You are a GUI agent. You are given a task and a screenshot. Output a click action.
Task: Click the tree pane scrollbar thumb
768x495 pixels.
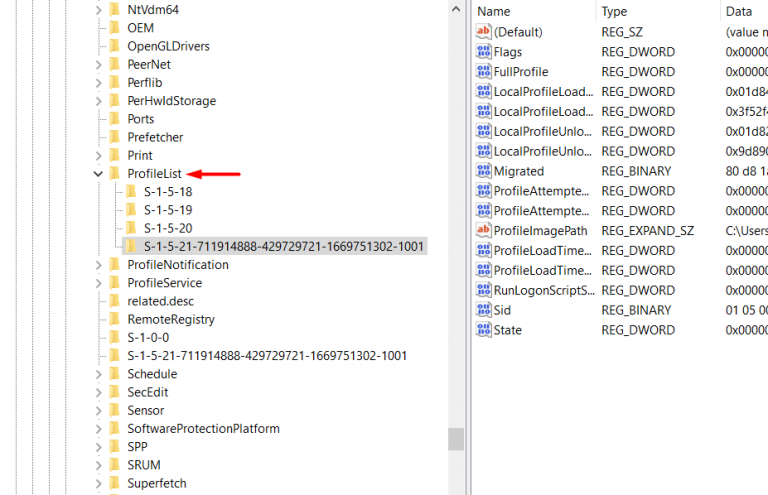pyautogui.click(x=456, y=439)
